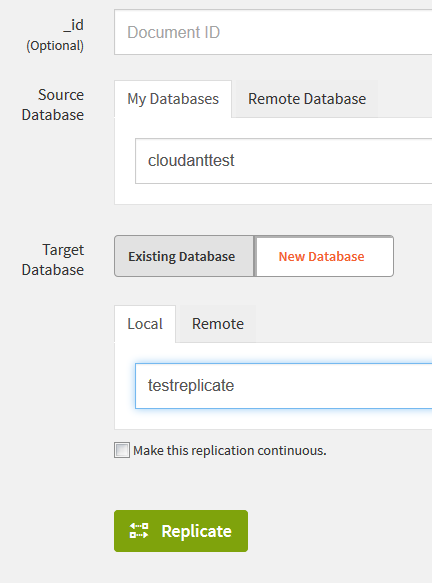Click the replicate arrows icon on the green button
The image size is (432, 583).
click(139, 531)
